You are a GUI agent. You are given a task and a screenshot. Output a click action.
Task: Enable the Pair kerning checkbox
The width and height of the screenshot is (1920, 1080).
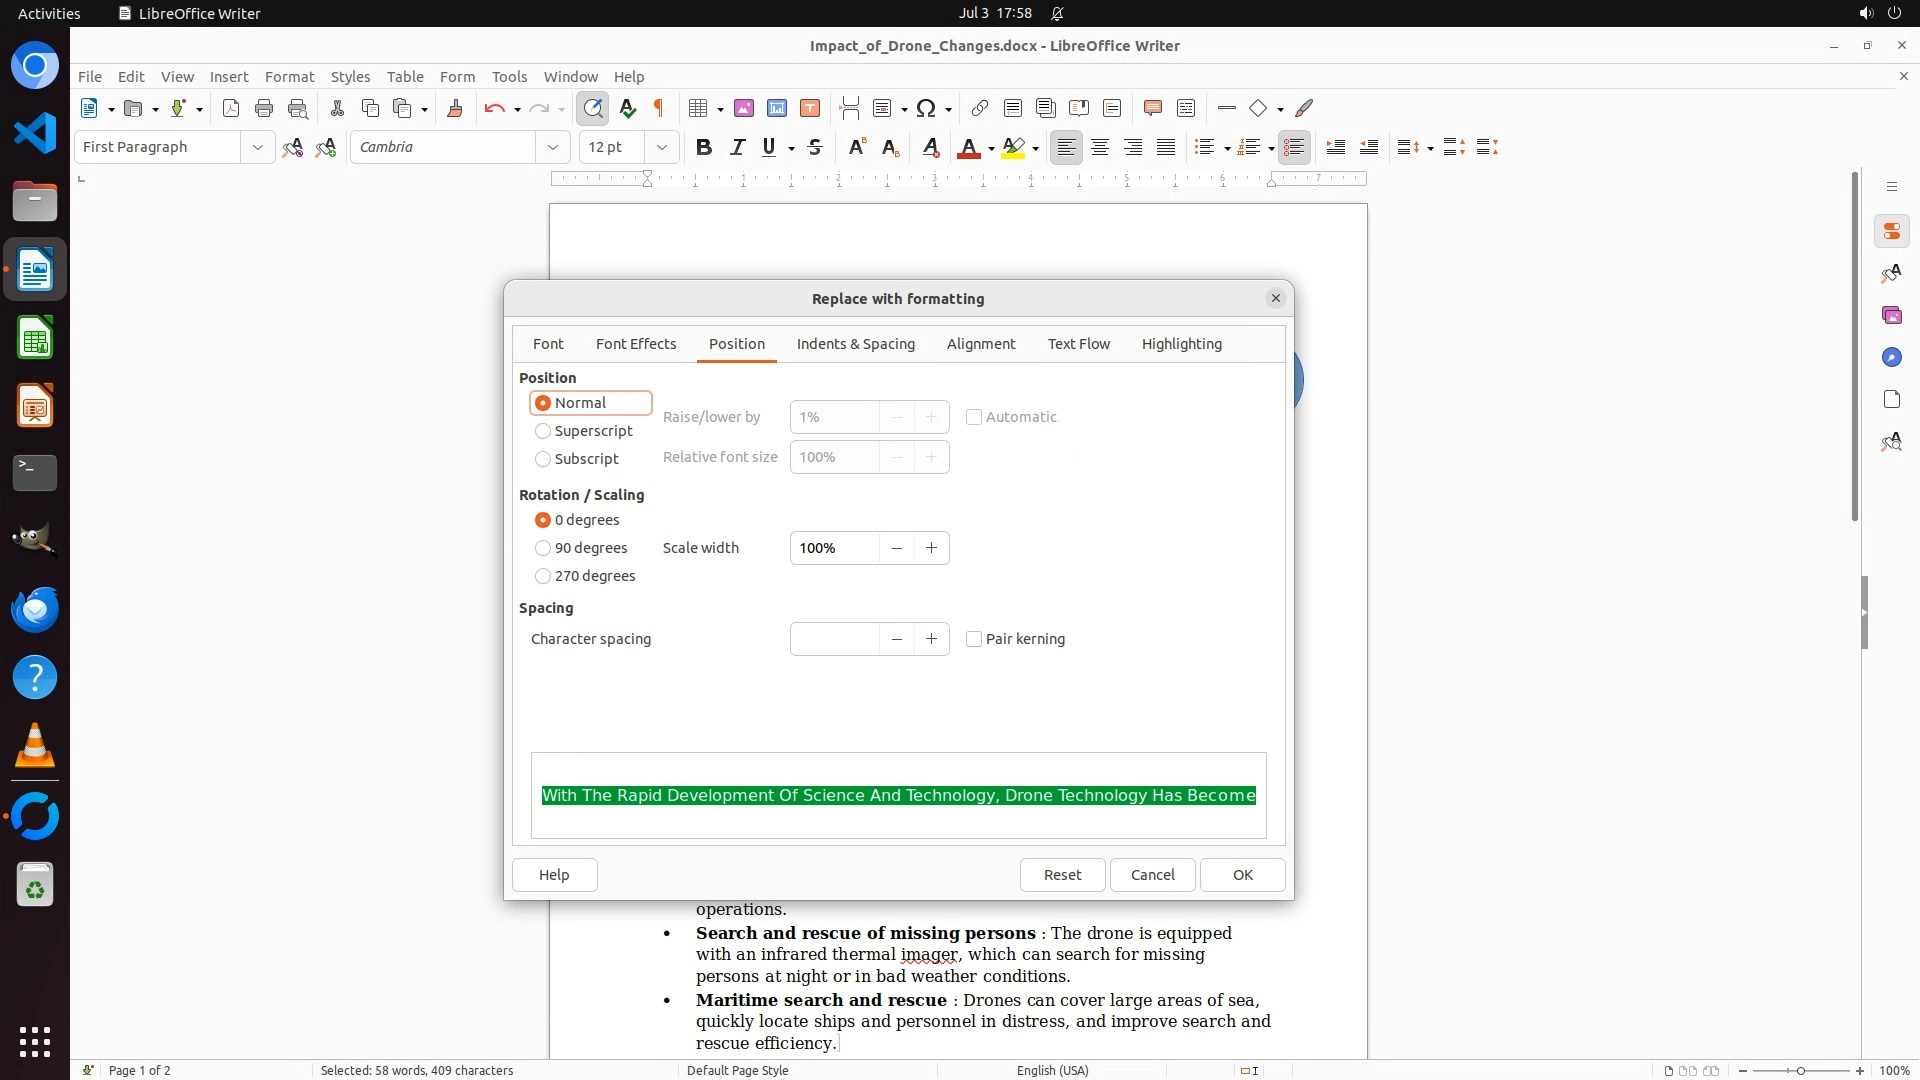point(974,639)
